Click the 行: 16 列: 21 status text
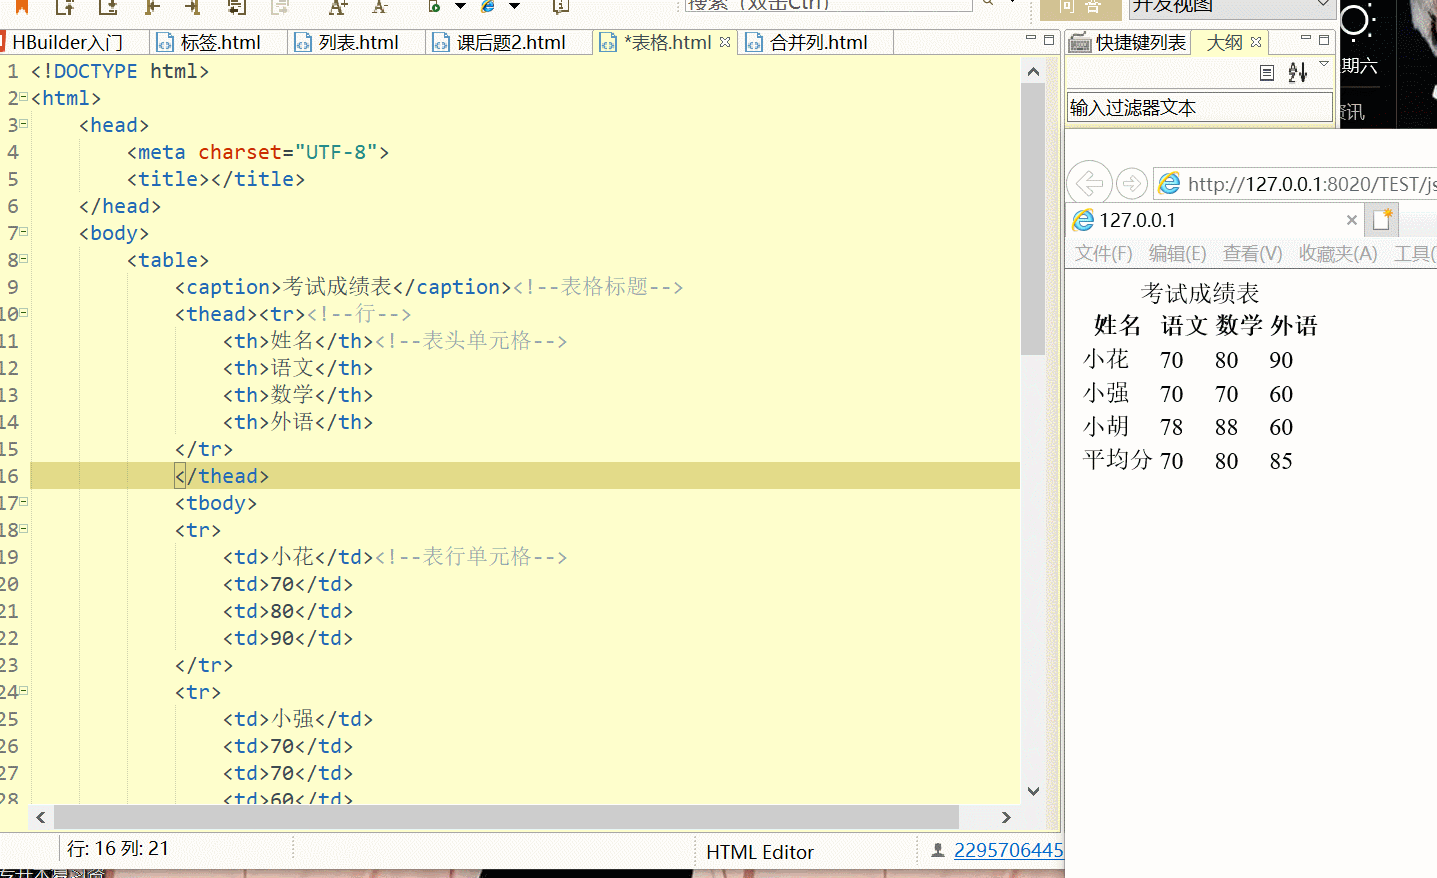Image resolution: width=1437 pixels, height=878 pixels. tap(118, 849)
